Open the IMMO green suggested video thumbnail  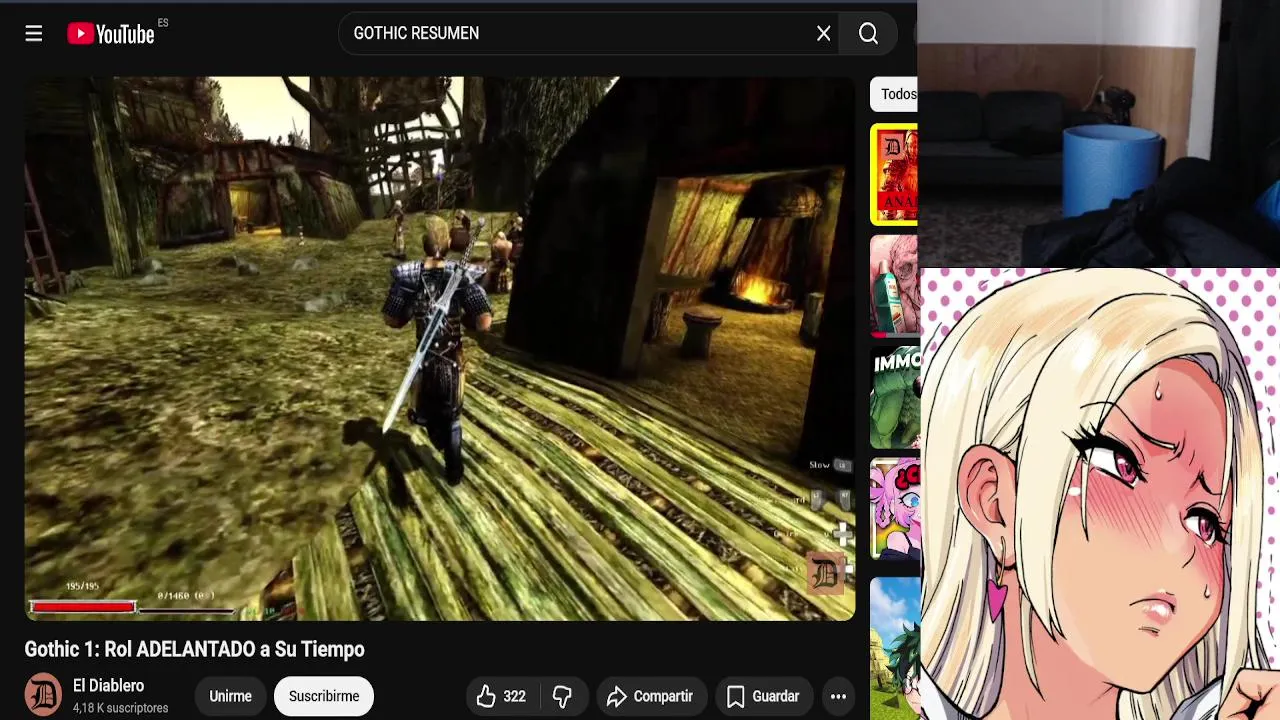(894, 397)
